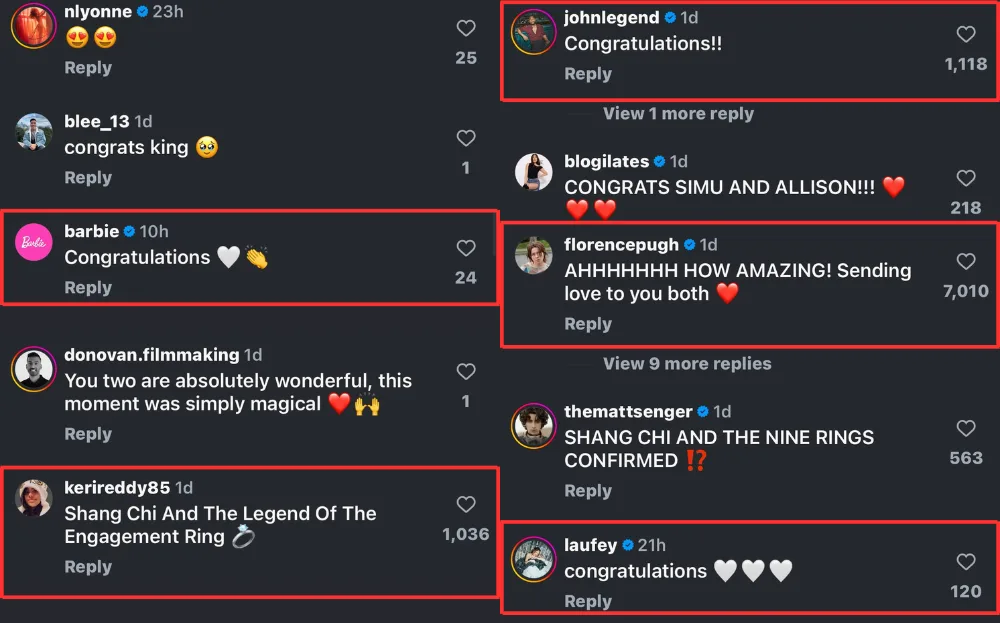This screenshot has height=623, width=1000.
Task: Reply to kerireddy85's engagement ring comment
Action: (x=88, y=567)
